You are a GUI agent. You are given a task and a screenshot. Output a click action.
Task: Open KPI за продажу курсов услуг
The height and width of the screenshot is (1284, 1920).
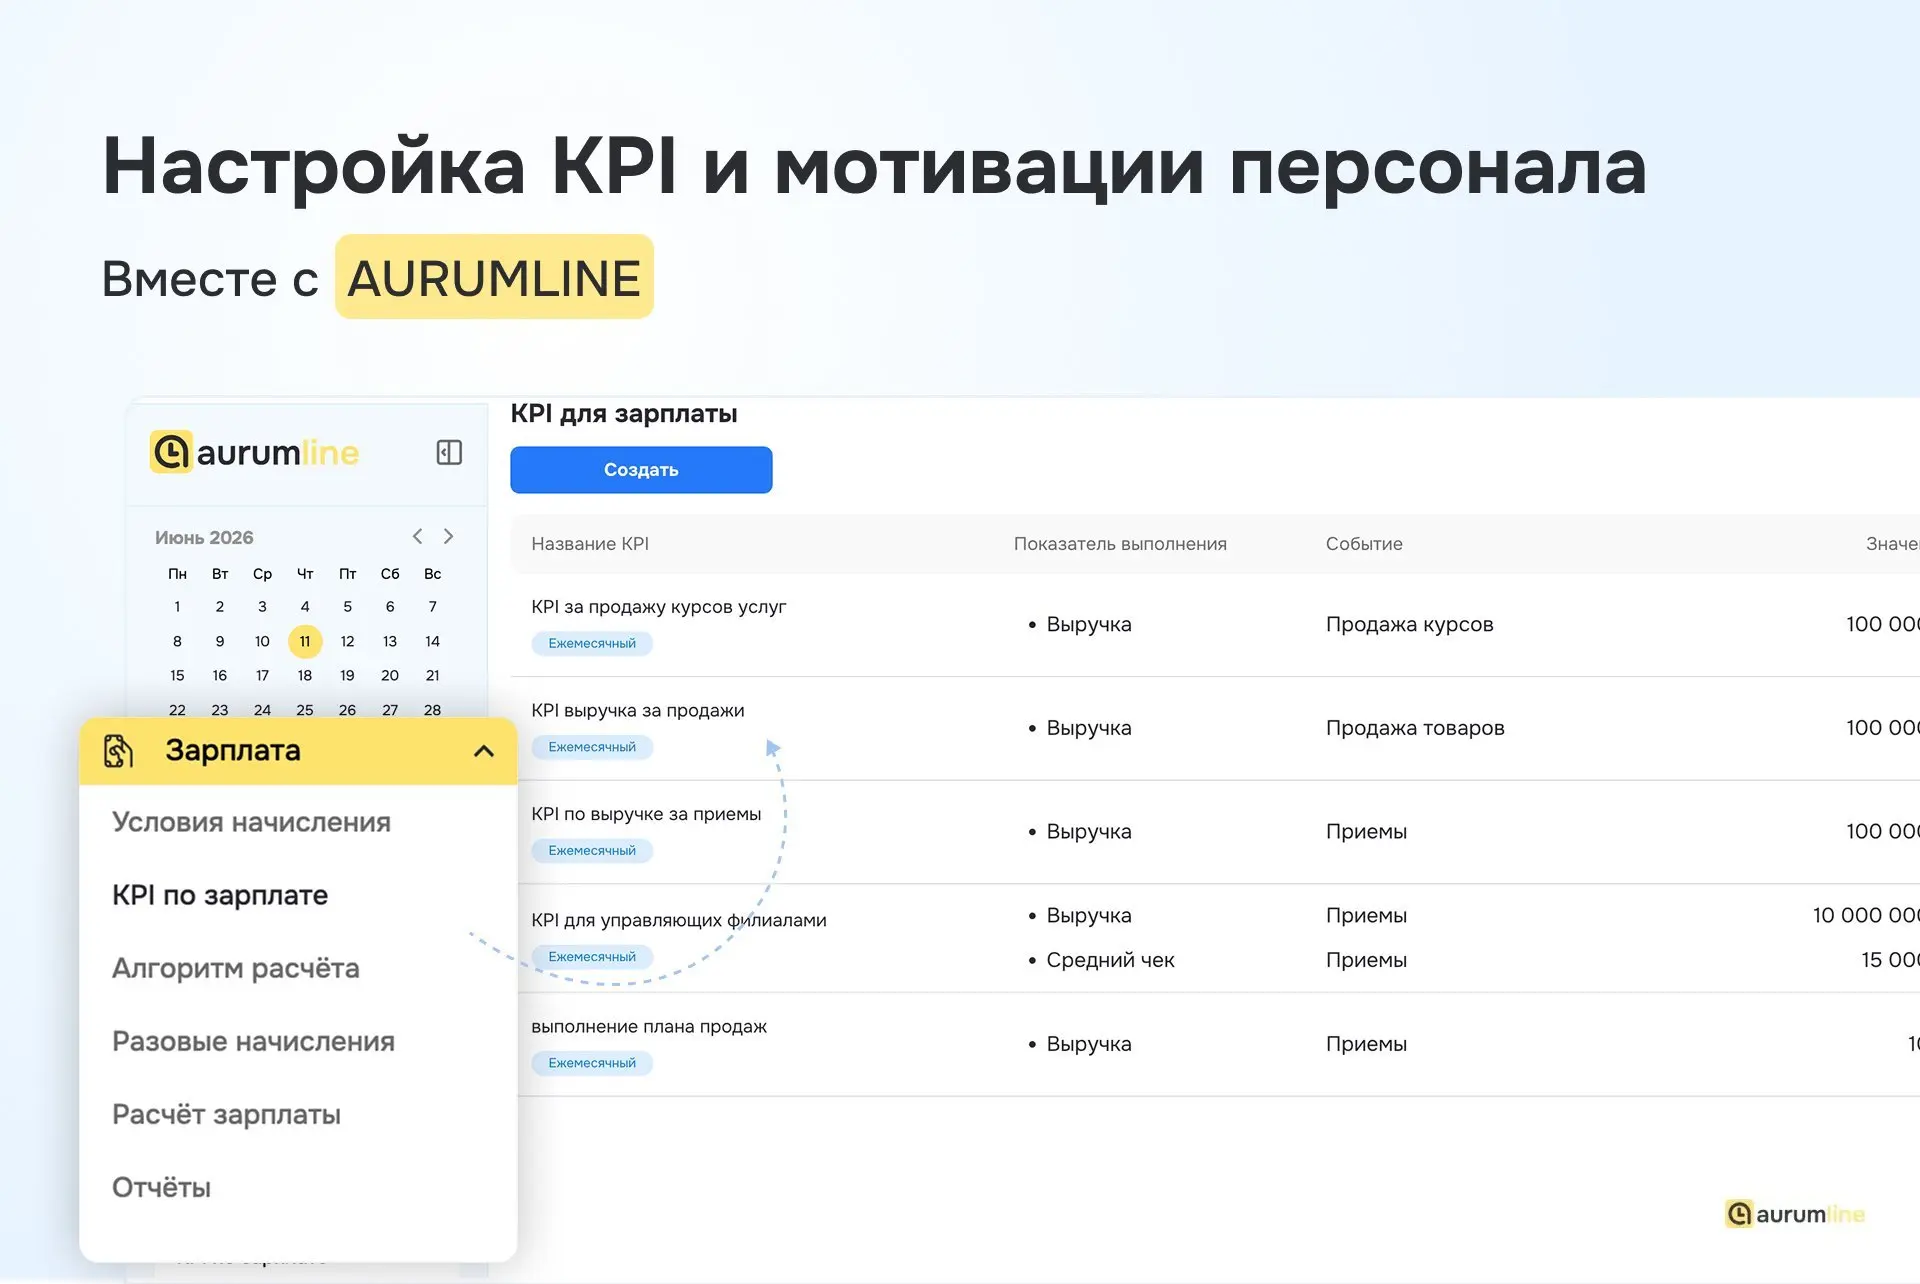coord(659,606)
